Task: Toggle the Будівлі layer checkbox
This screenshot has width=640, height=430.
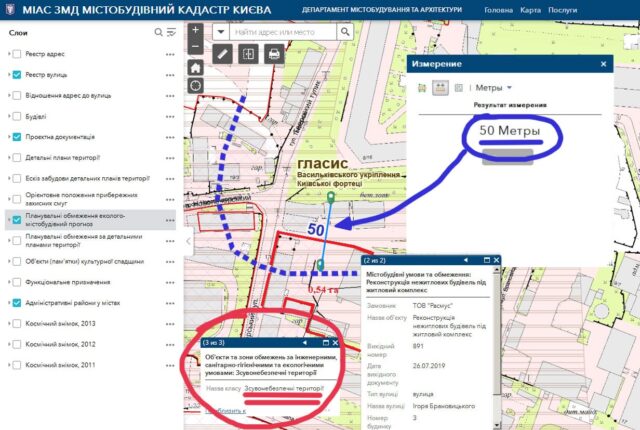Action: click(17, 116)
